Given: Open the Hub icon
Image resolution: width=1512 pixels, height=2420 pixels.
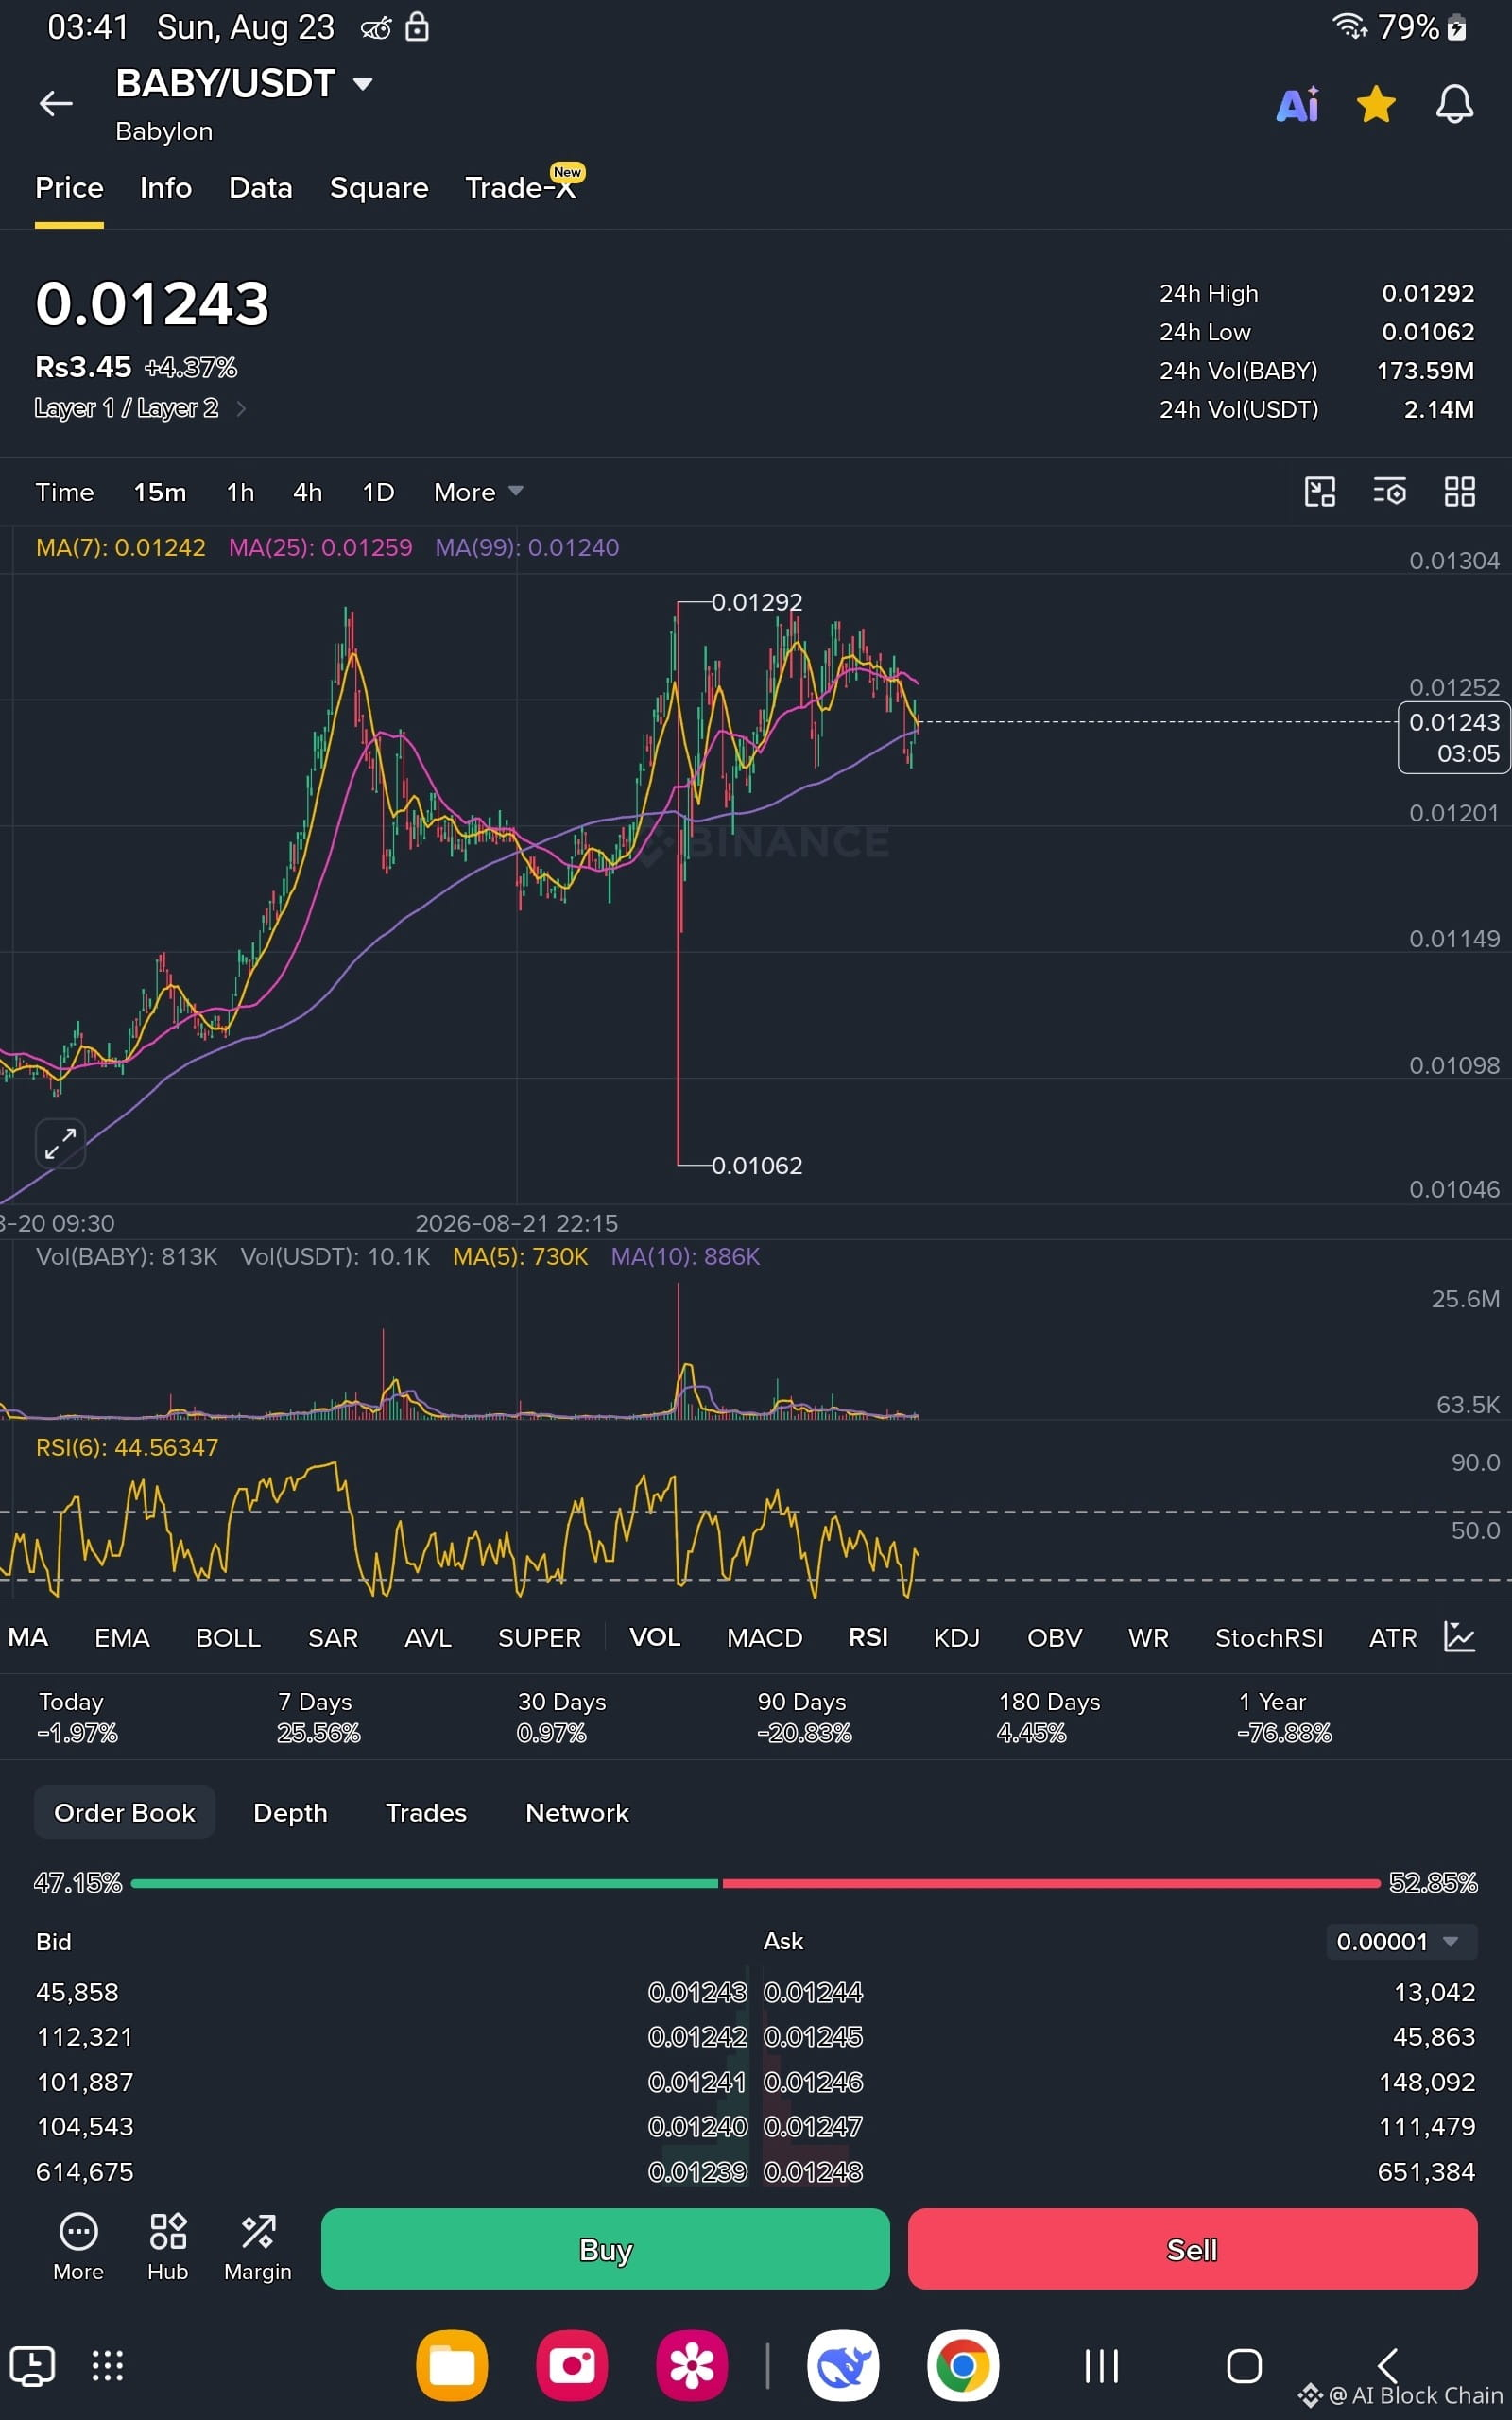Looking at the screenshot, I should coord(168,2246).
